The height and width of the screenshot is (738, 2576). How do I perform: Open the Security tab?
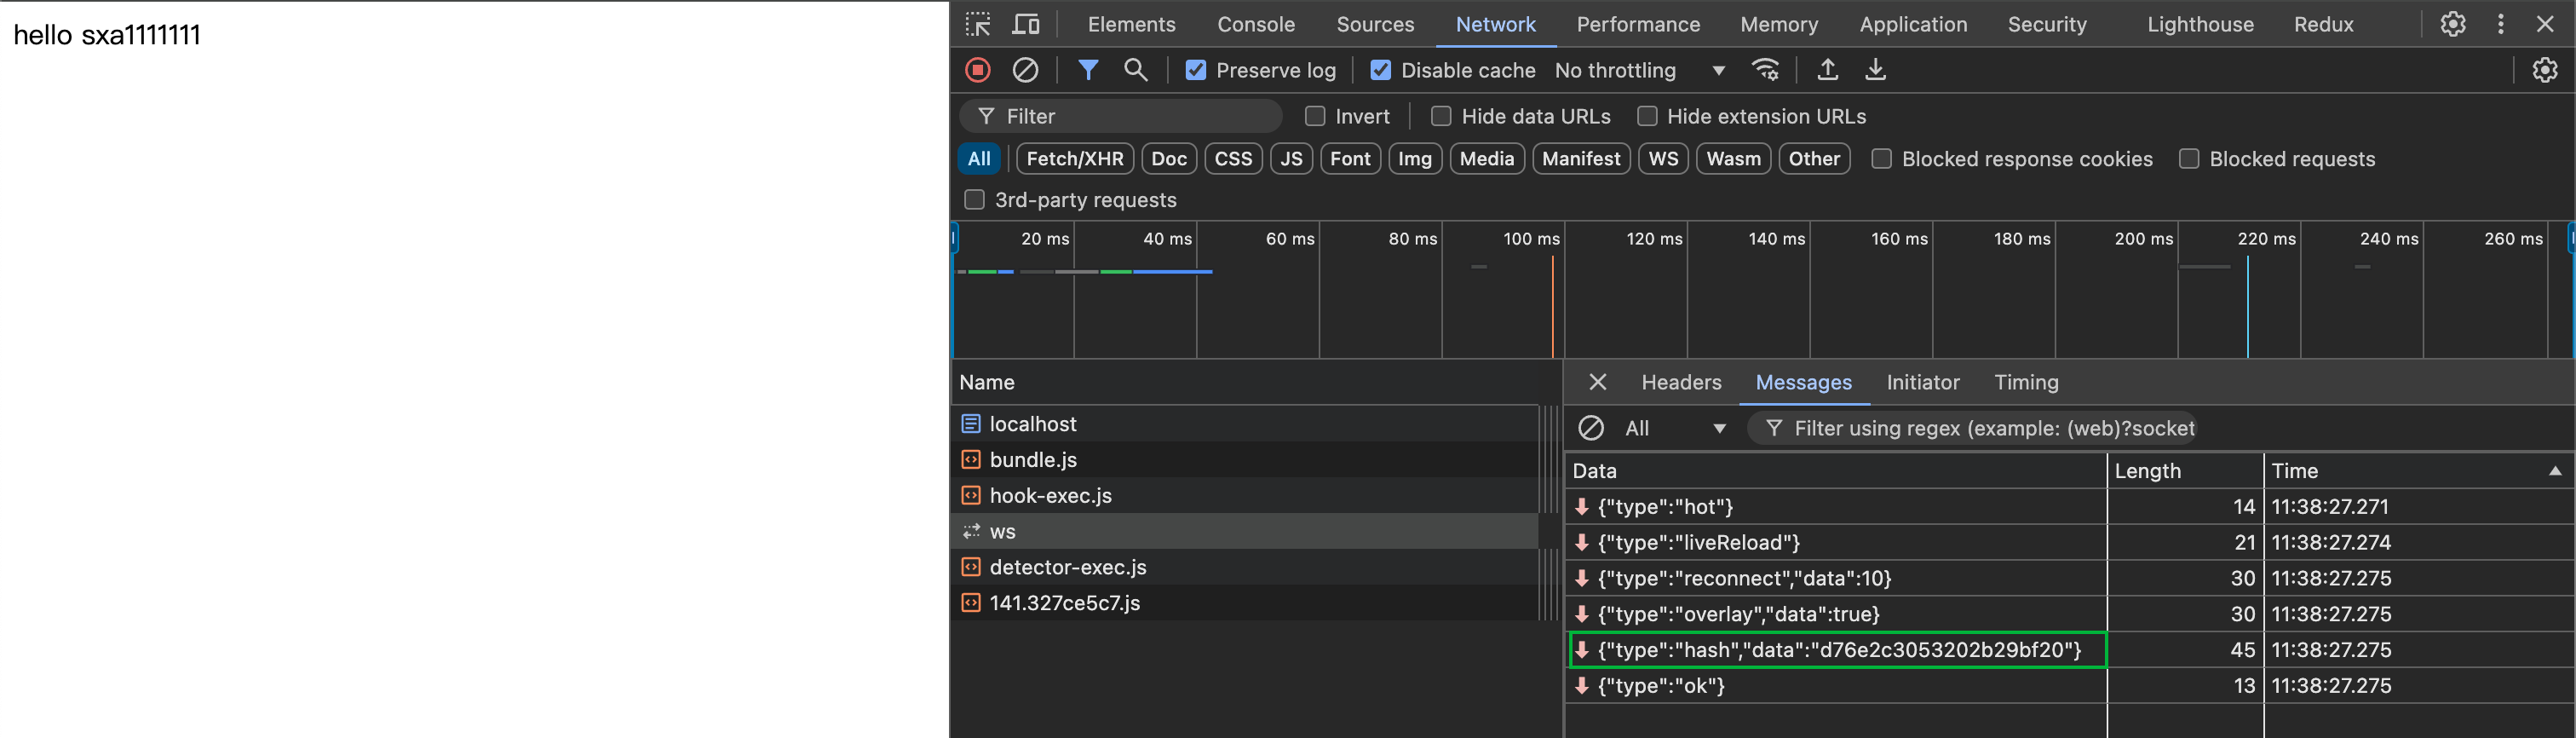[x=2047, y=24]
